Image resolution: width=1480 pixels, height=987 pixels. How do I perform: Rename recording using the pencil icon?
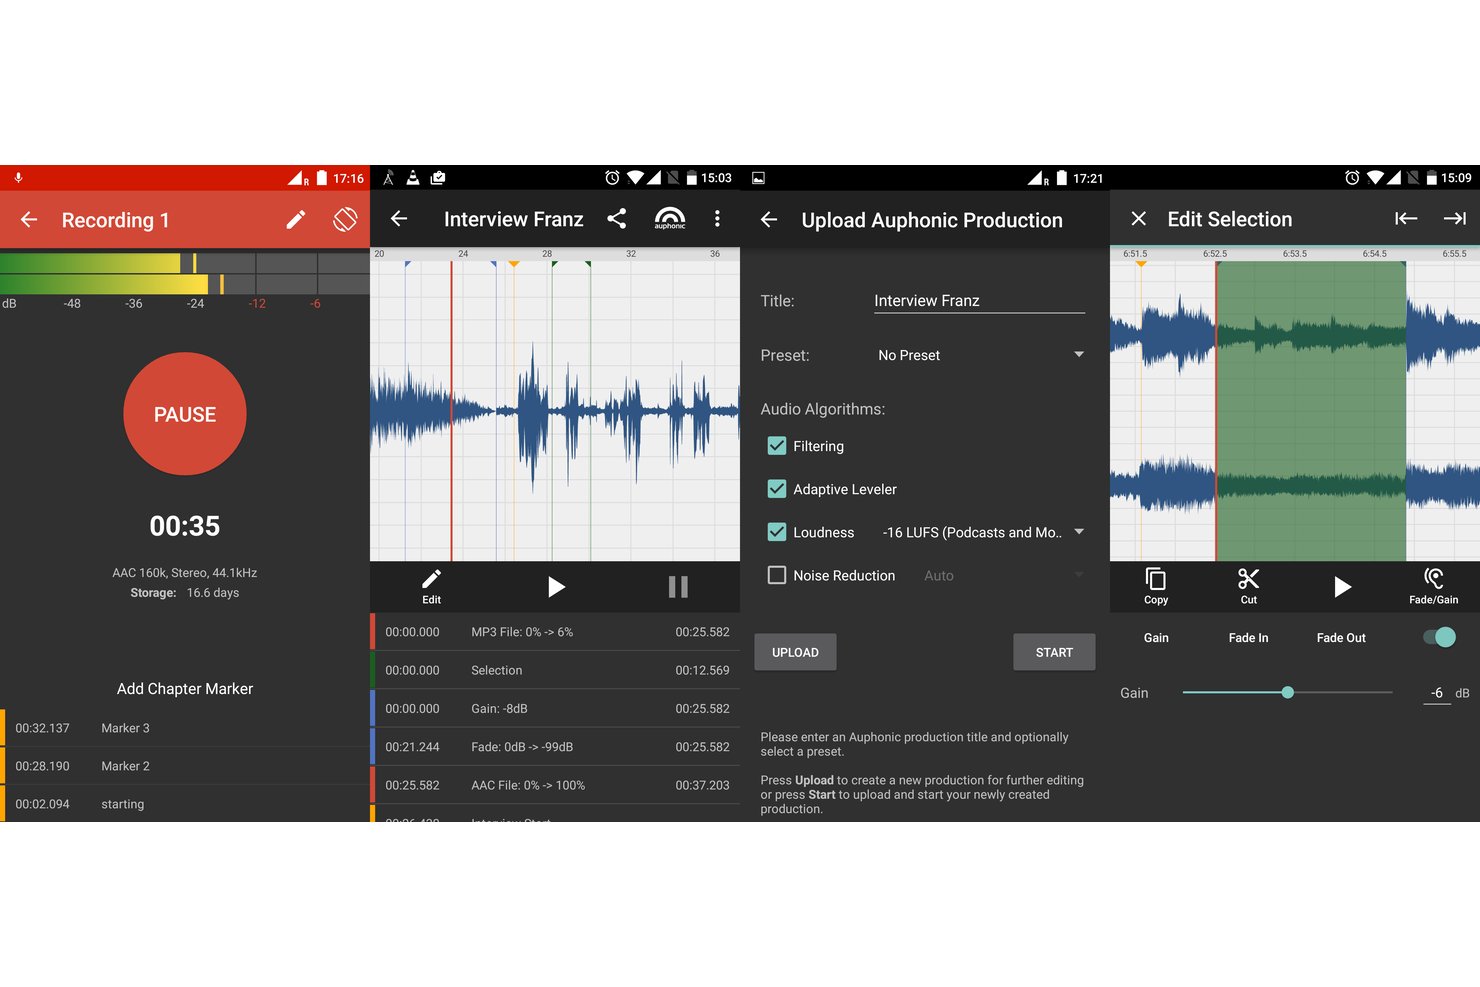(x=296, y=220)
